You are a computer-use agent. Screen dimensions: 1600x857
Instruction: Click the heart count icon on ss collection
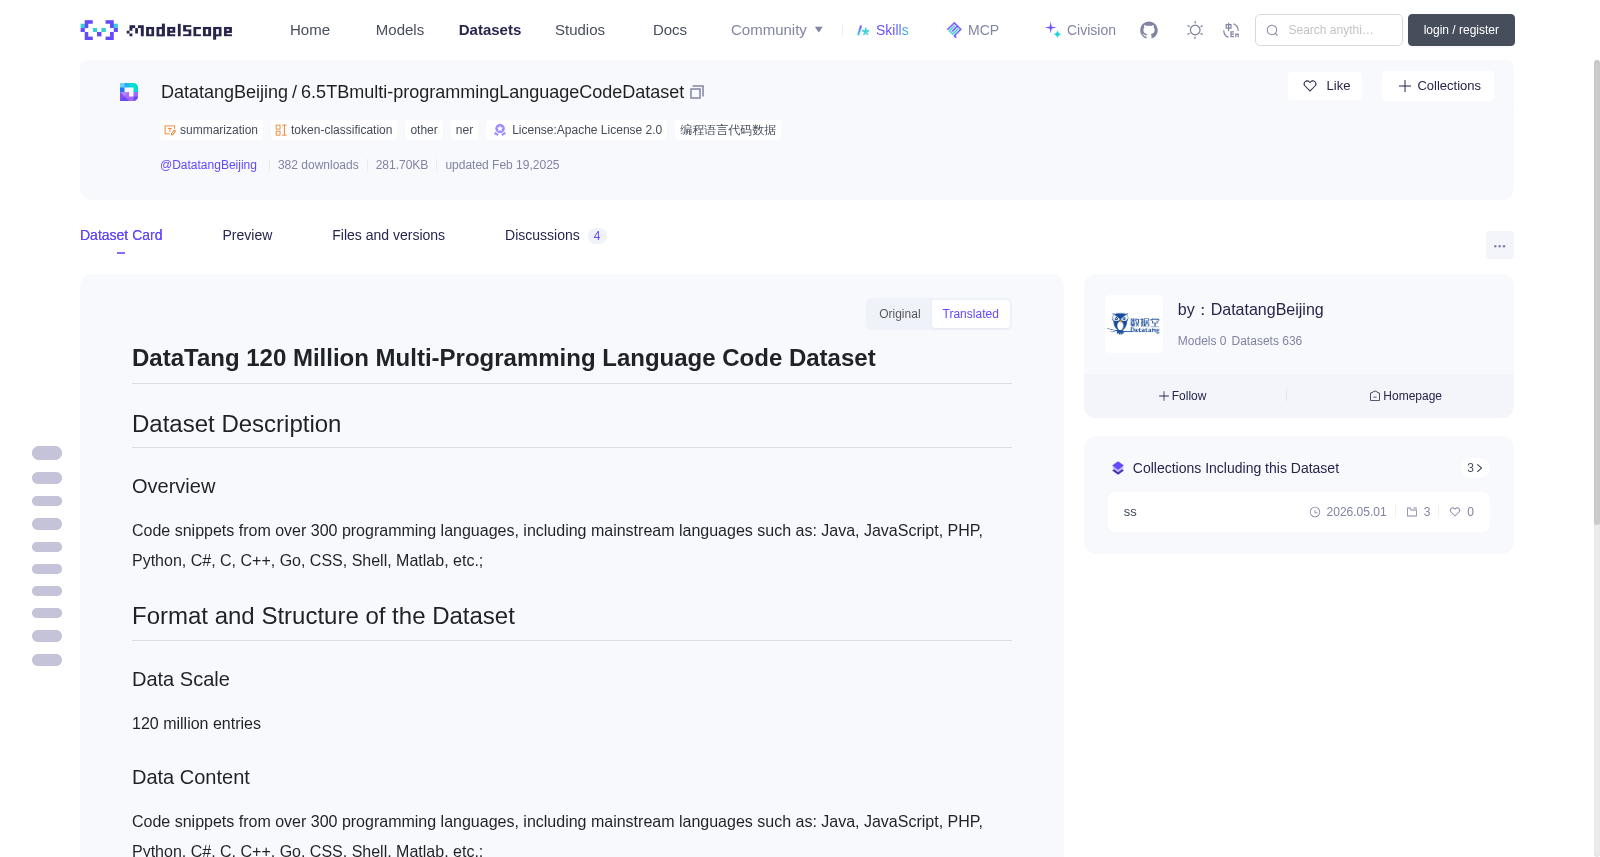click(x=1455, y=512)
